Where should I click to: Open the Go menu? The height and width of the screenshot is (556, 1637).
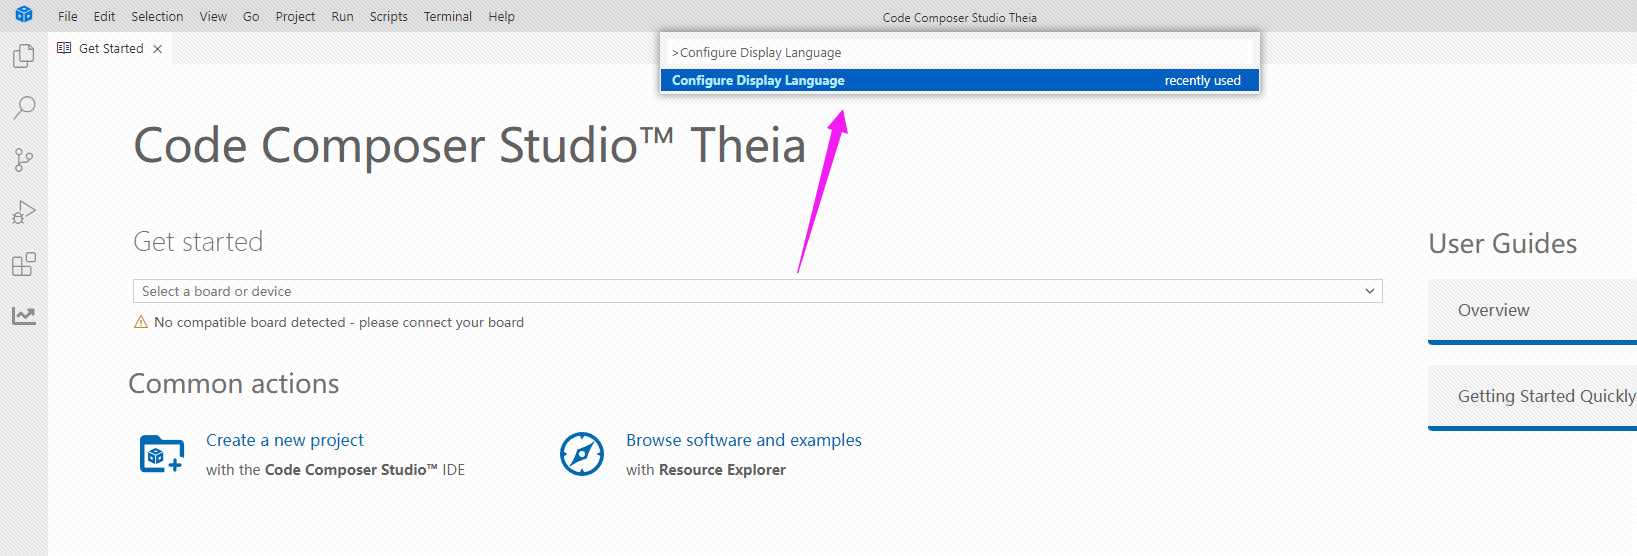click(251, 16)
